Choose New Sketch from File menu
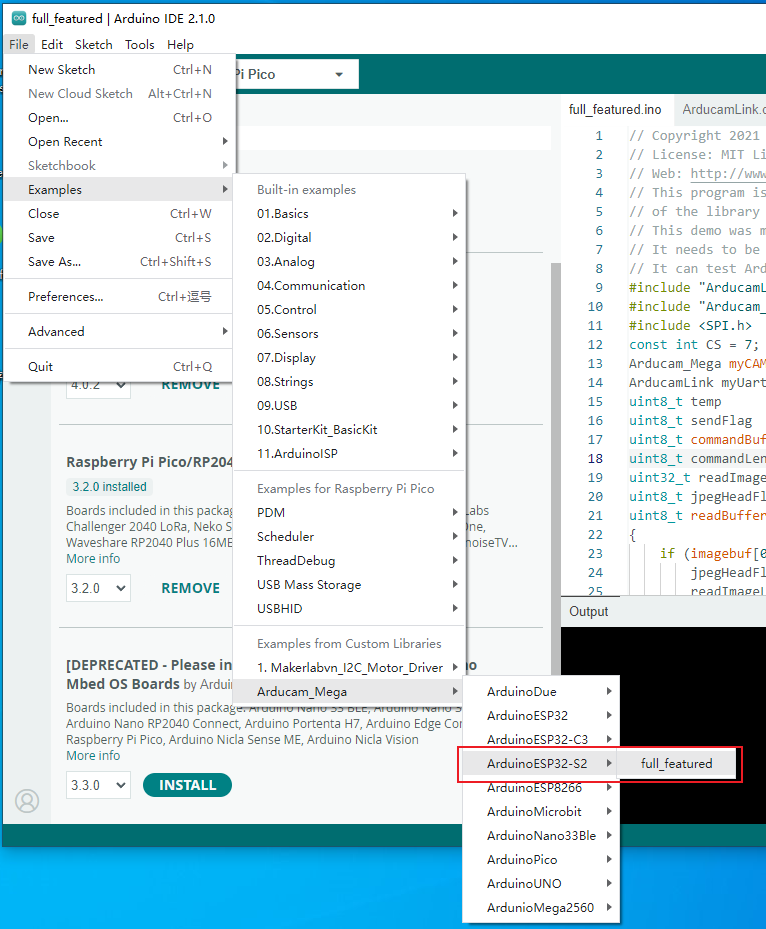This screenshot has height=929, width=766. coord(120,70)
